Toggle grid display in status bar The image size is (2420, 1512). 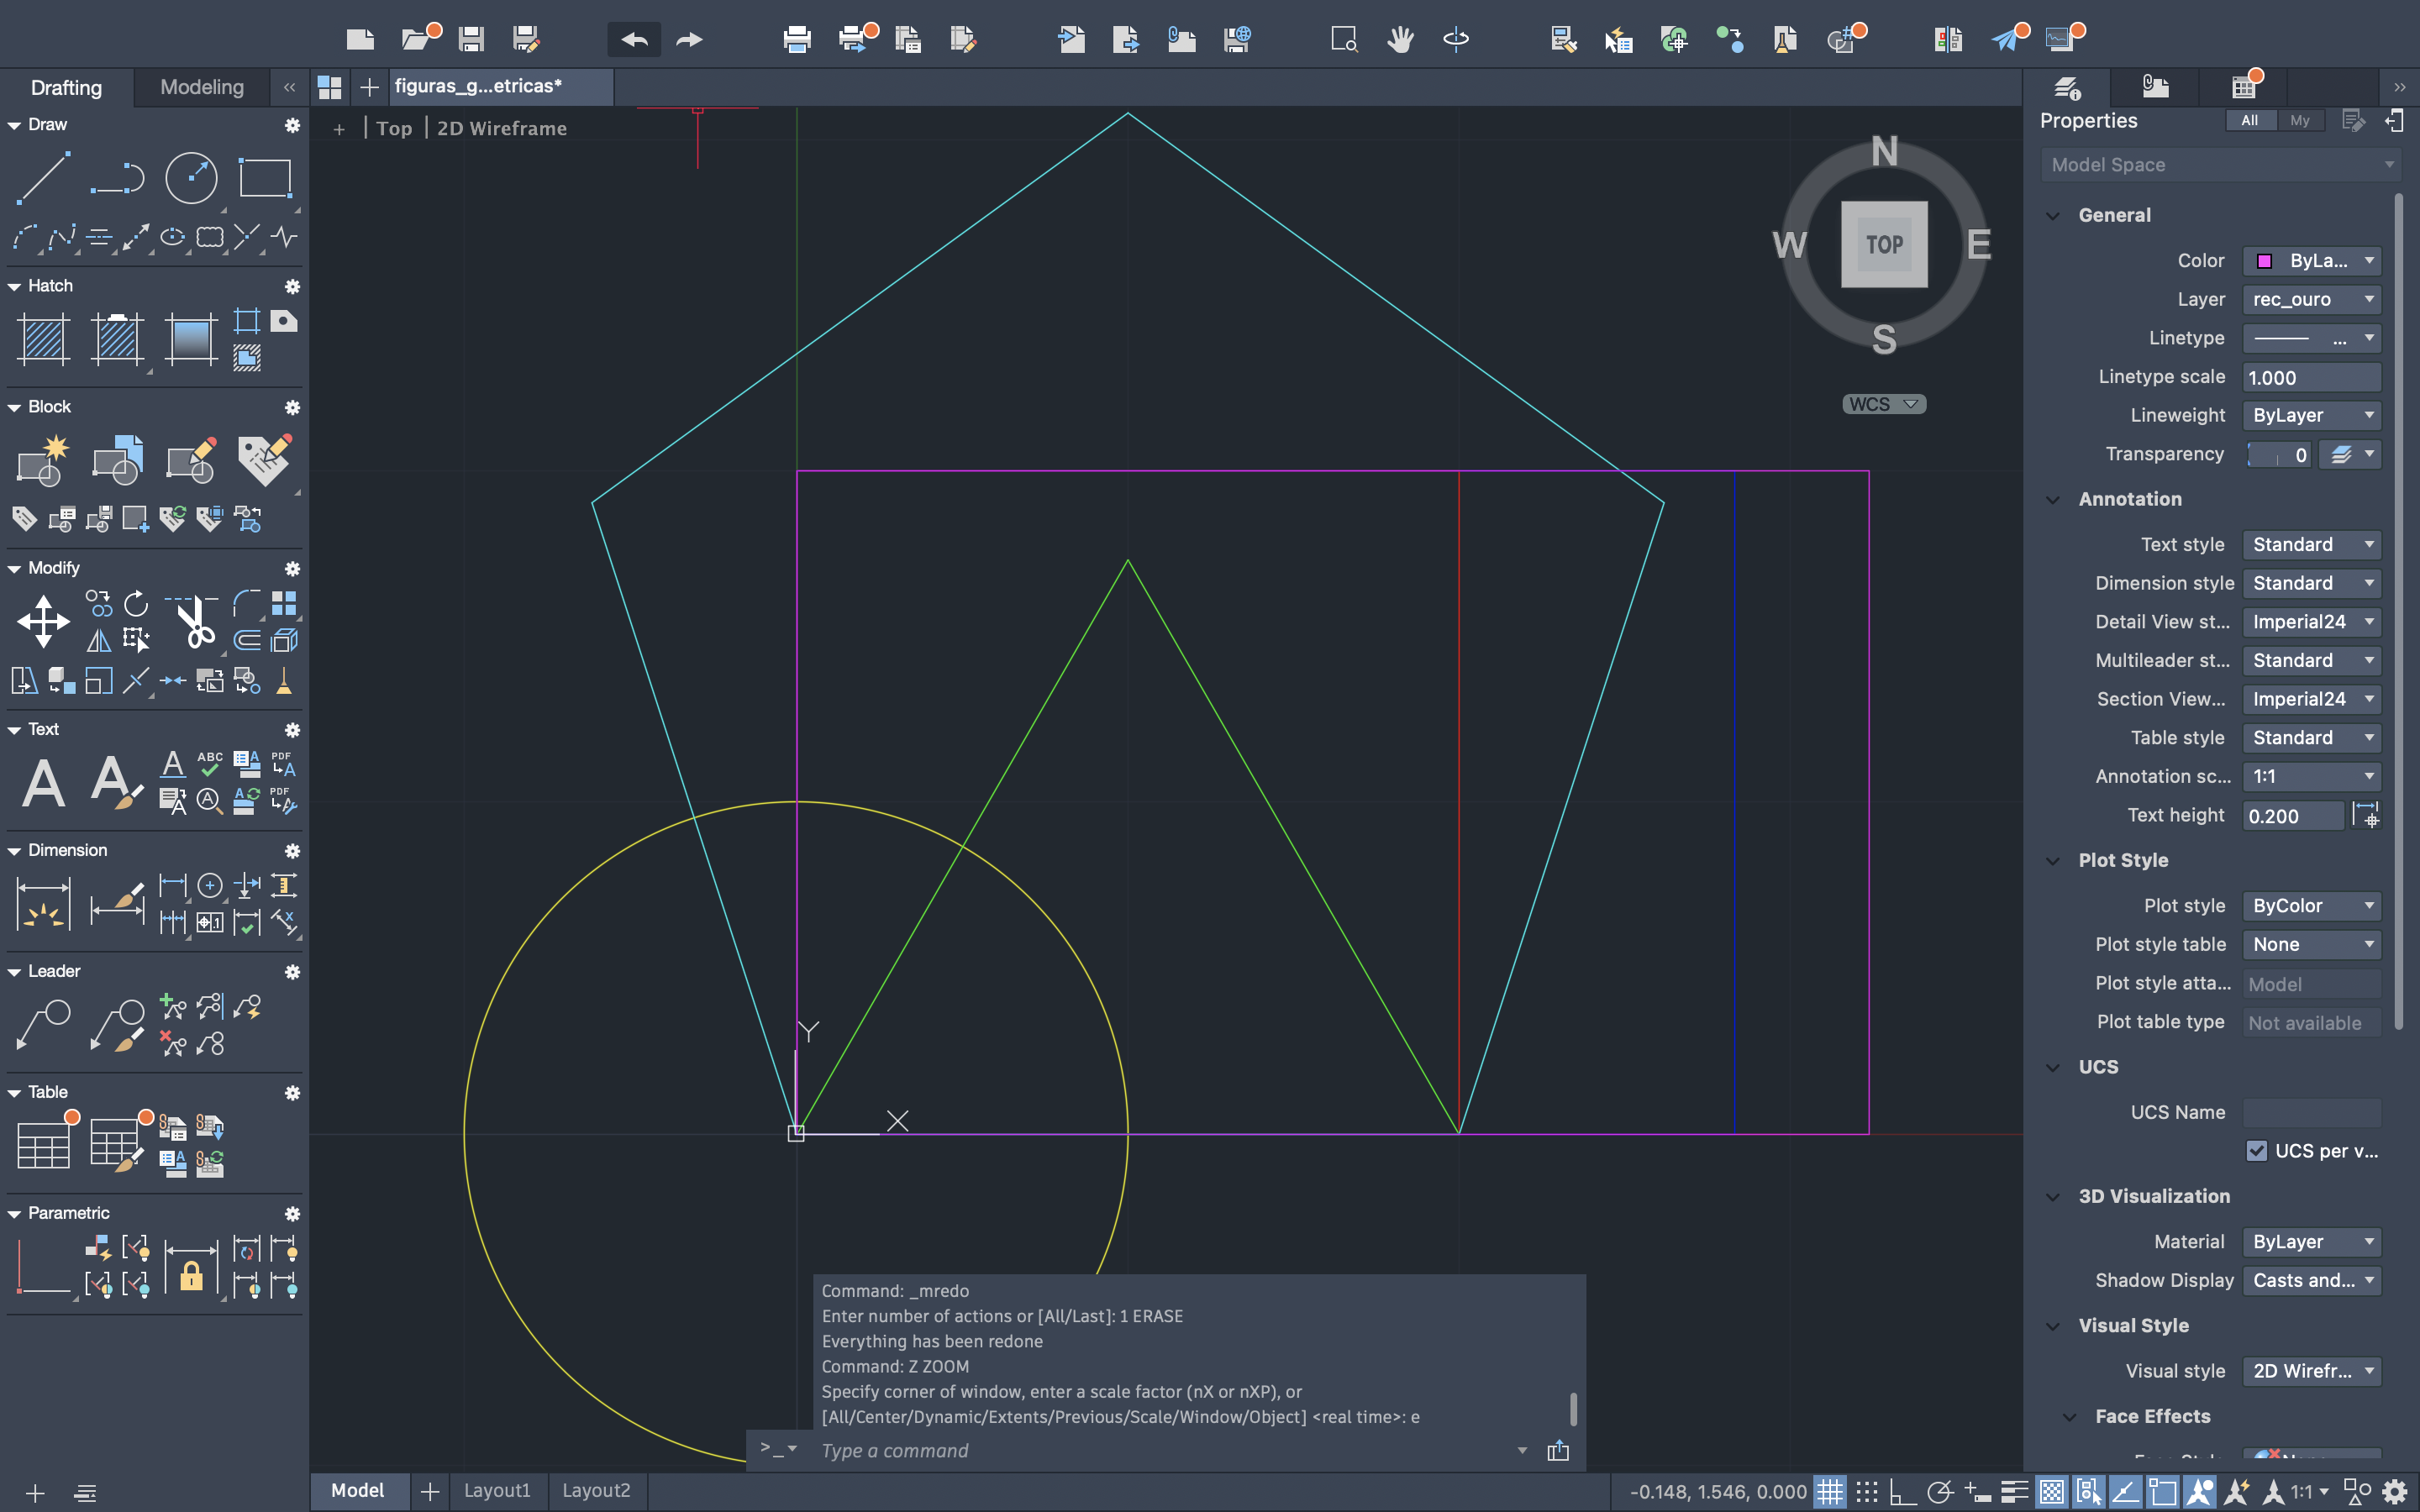[x=1830, y=1492]
